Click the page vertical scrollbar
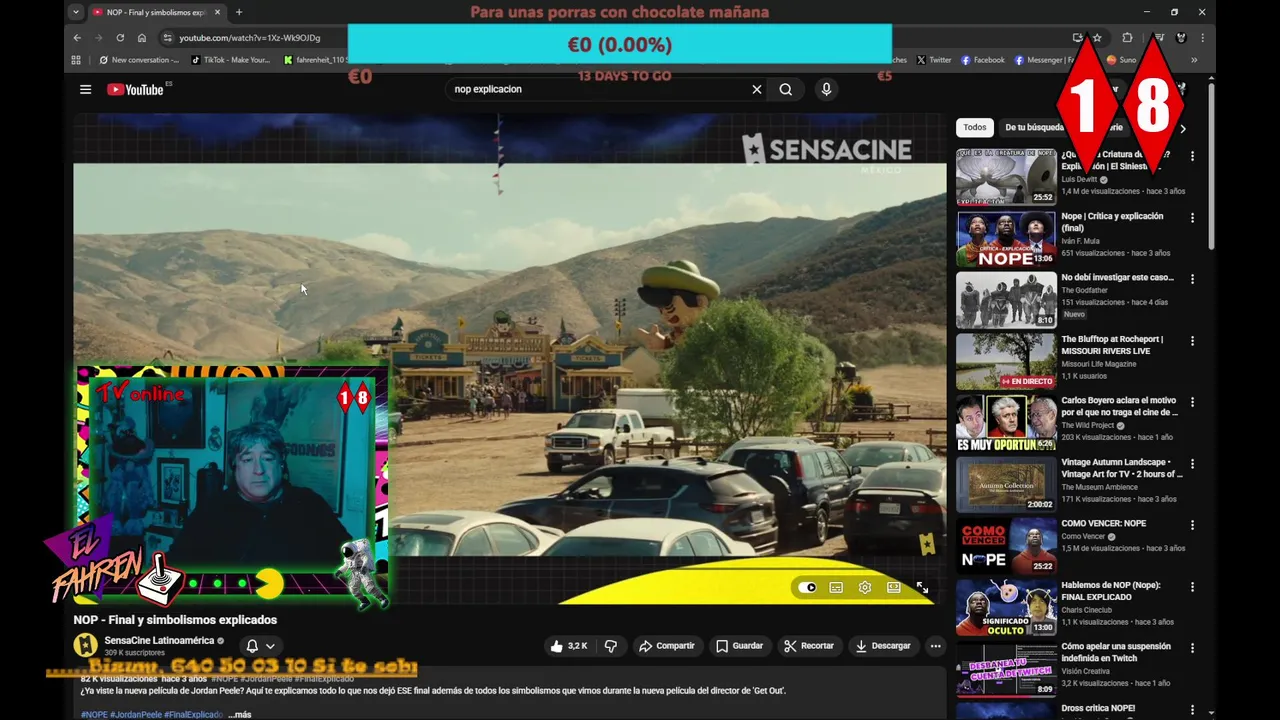Image resolution: width=1280 pixels, height=720 pixels. [1211, 165]
